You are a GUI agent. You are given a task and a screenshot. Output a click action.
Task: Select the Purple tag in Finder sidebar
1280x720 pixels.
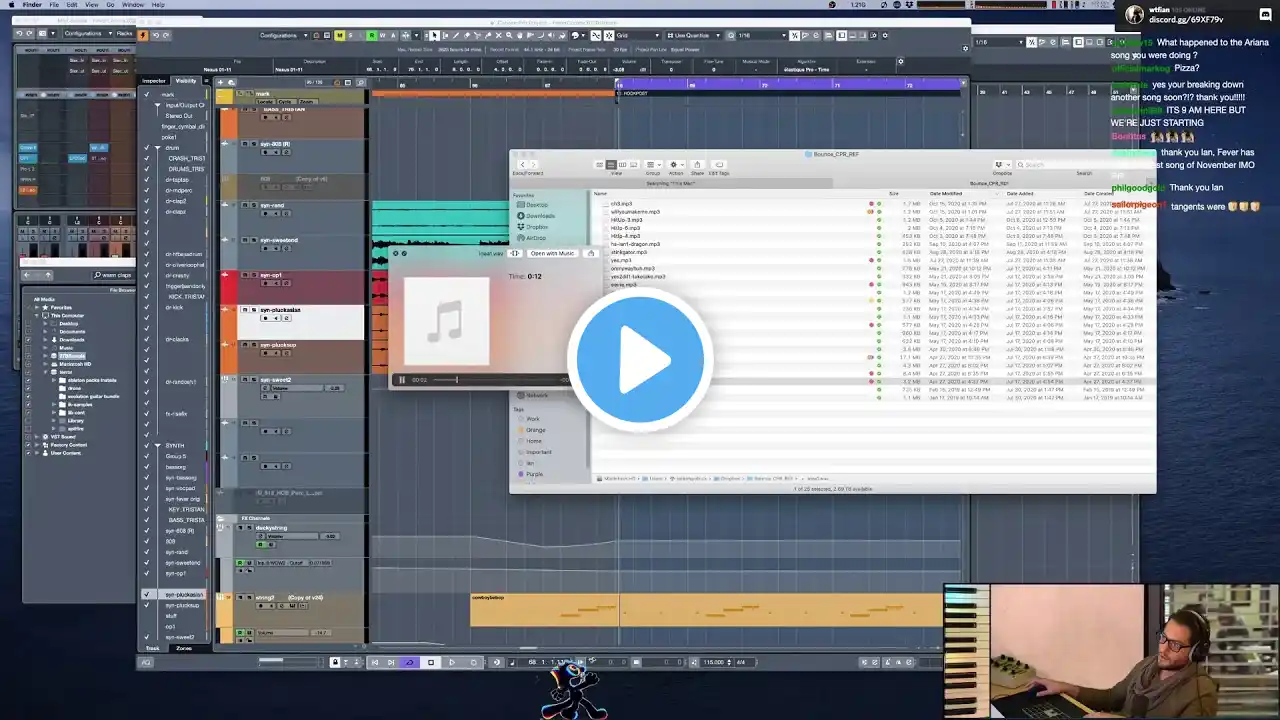533,474
